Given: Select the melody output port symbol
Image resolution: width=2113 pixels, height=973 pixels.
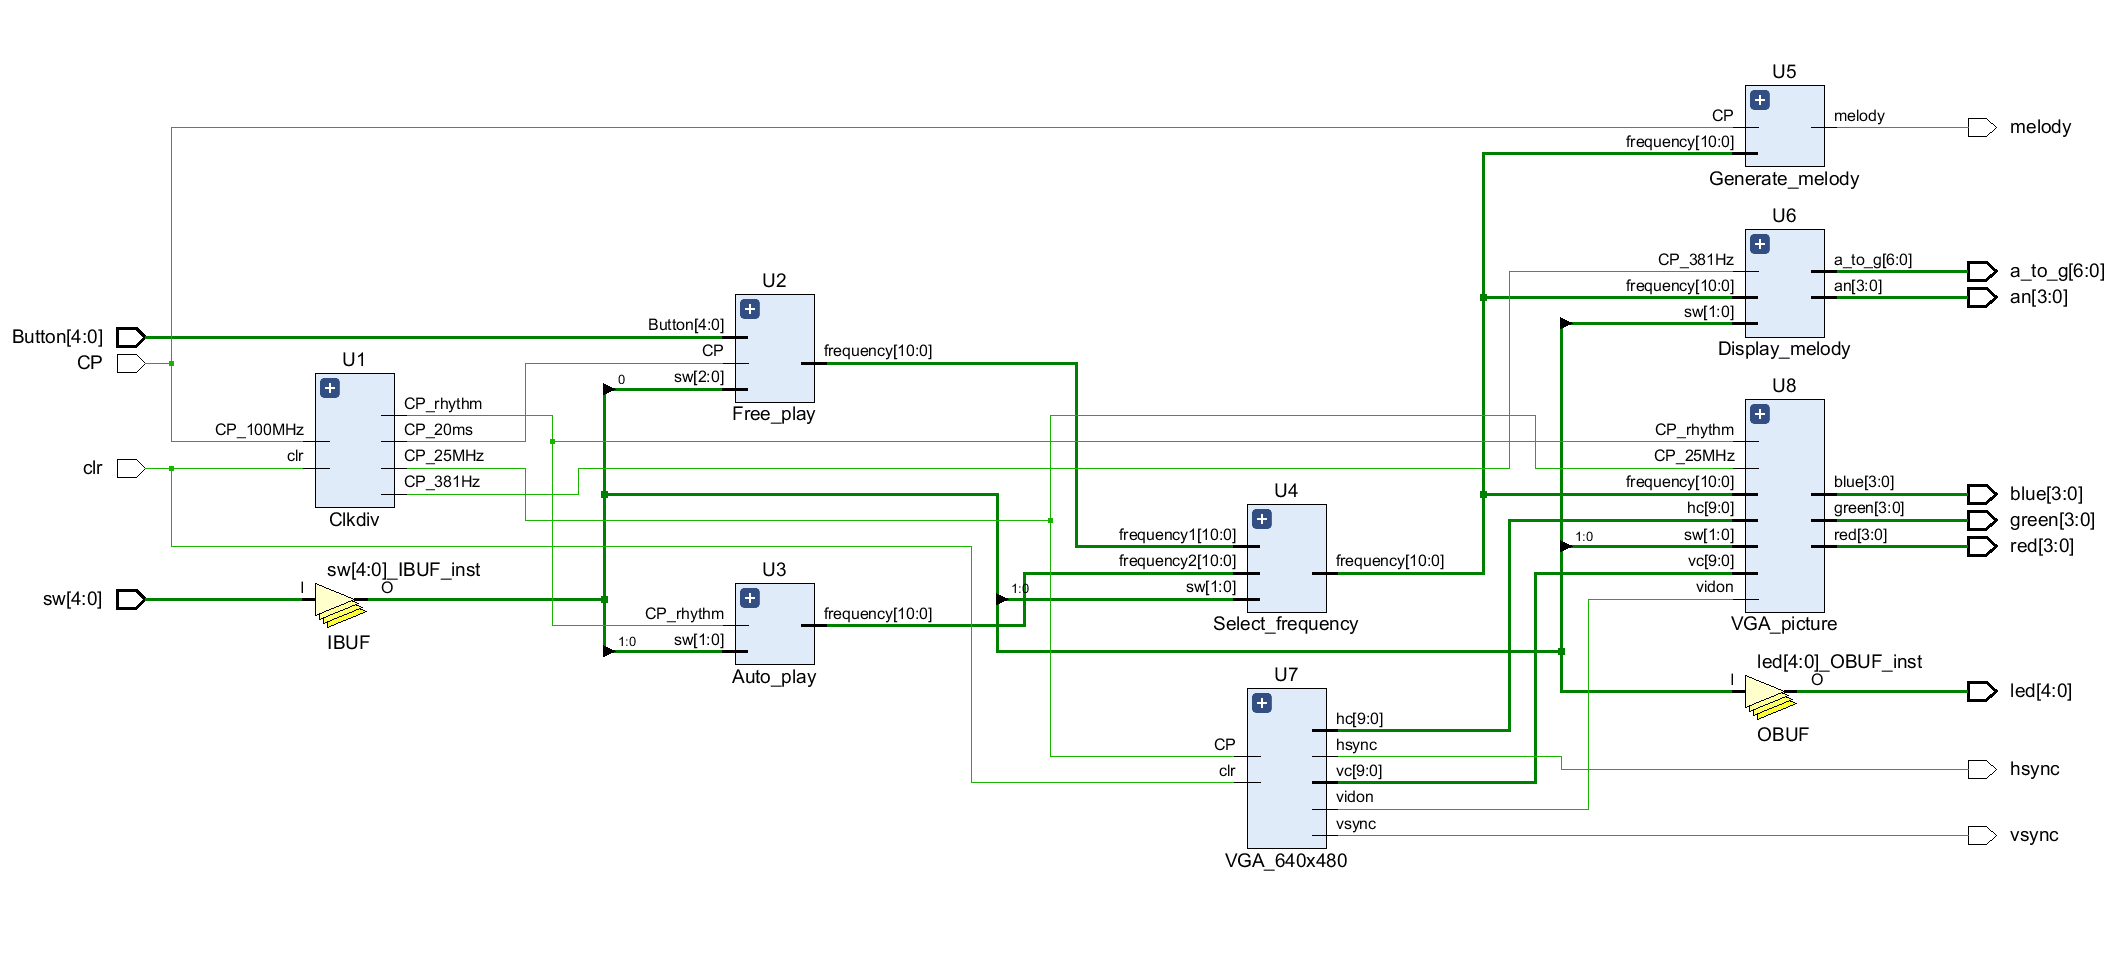Looking at the screenshot, I should 1982,127.
